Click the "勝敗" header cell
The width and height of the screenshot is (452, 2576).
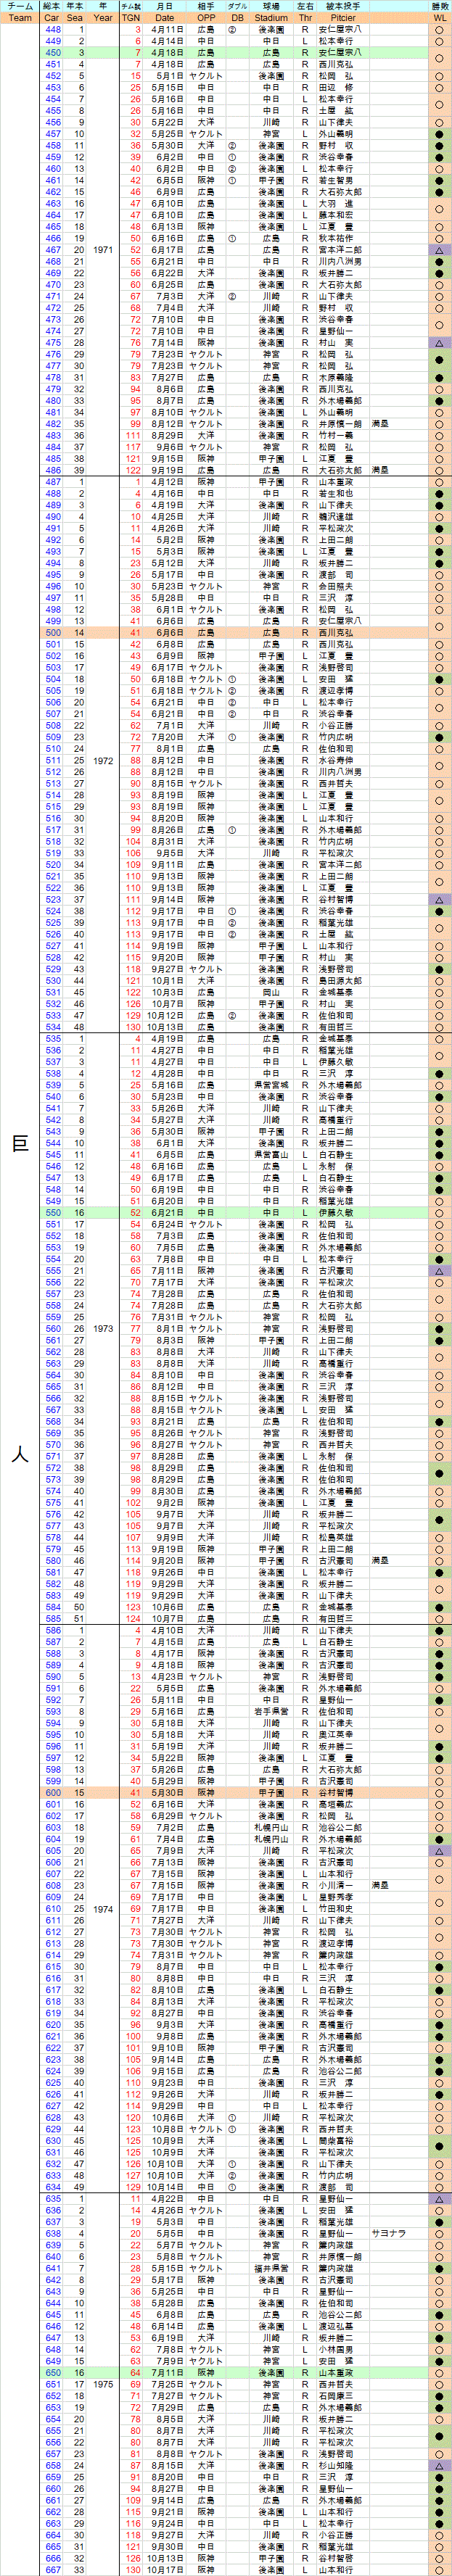440,6
